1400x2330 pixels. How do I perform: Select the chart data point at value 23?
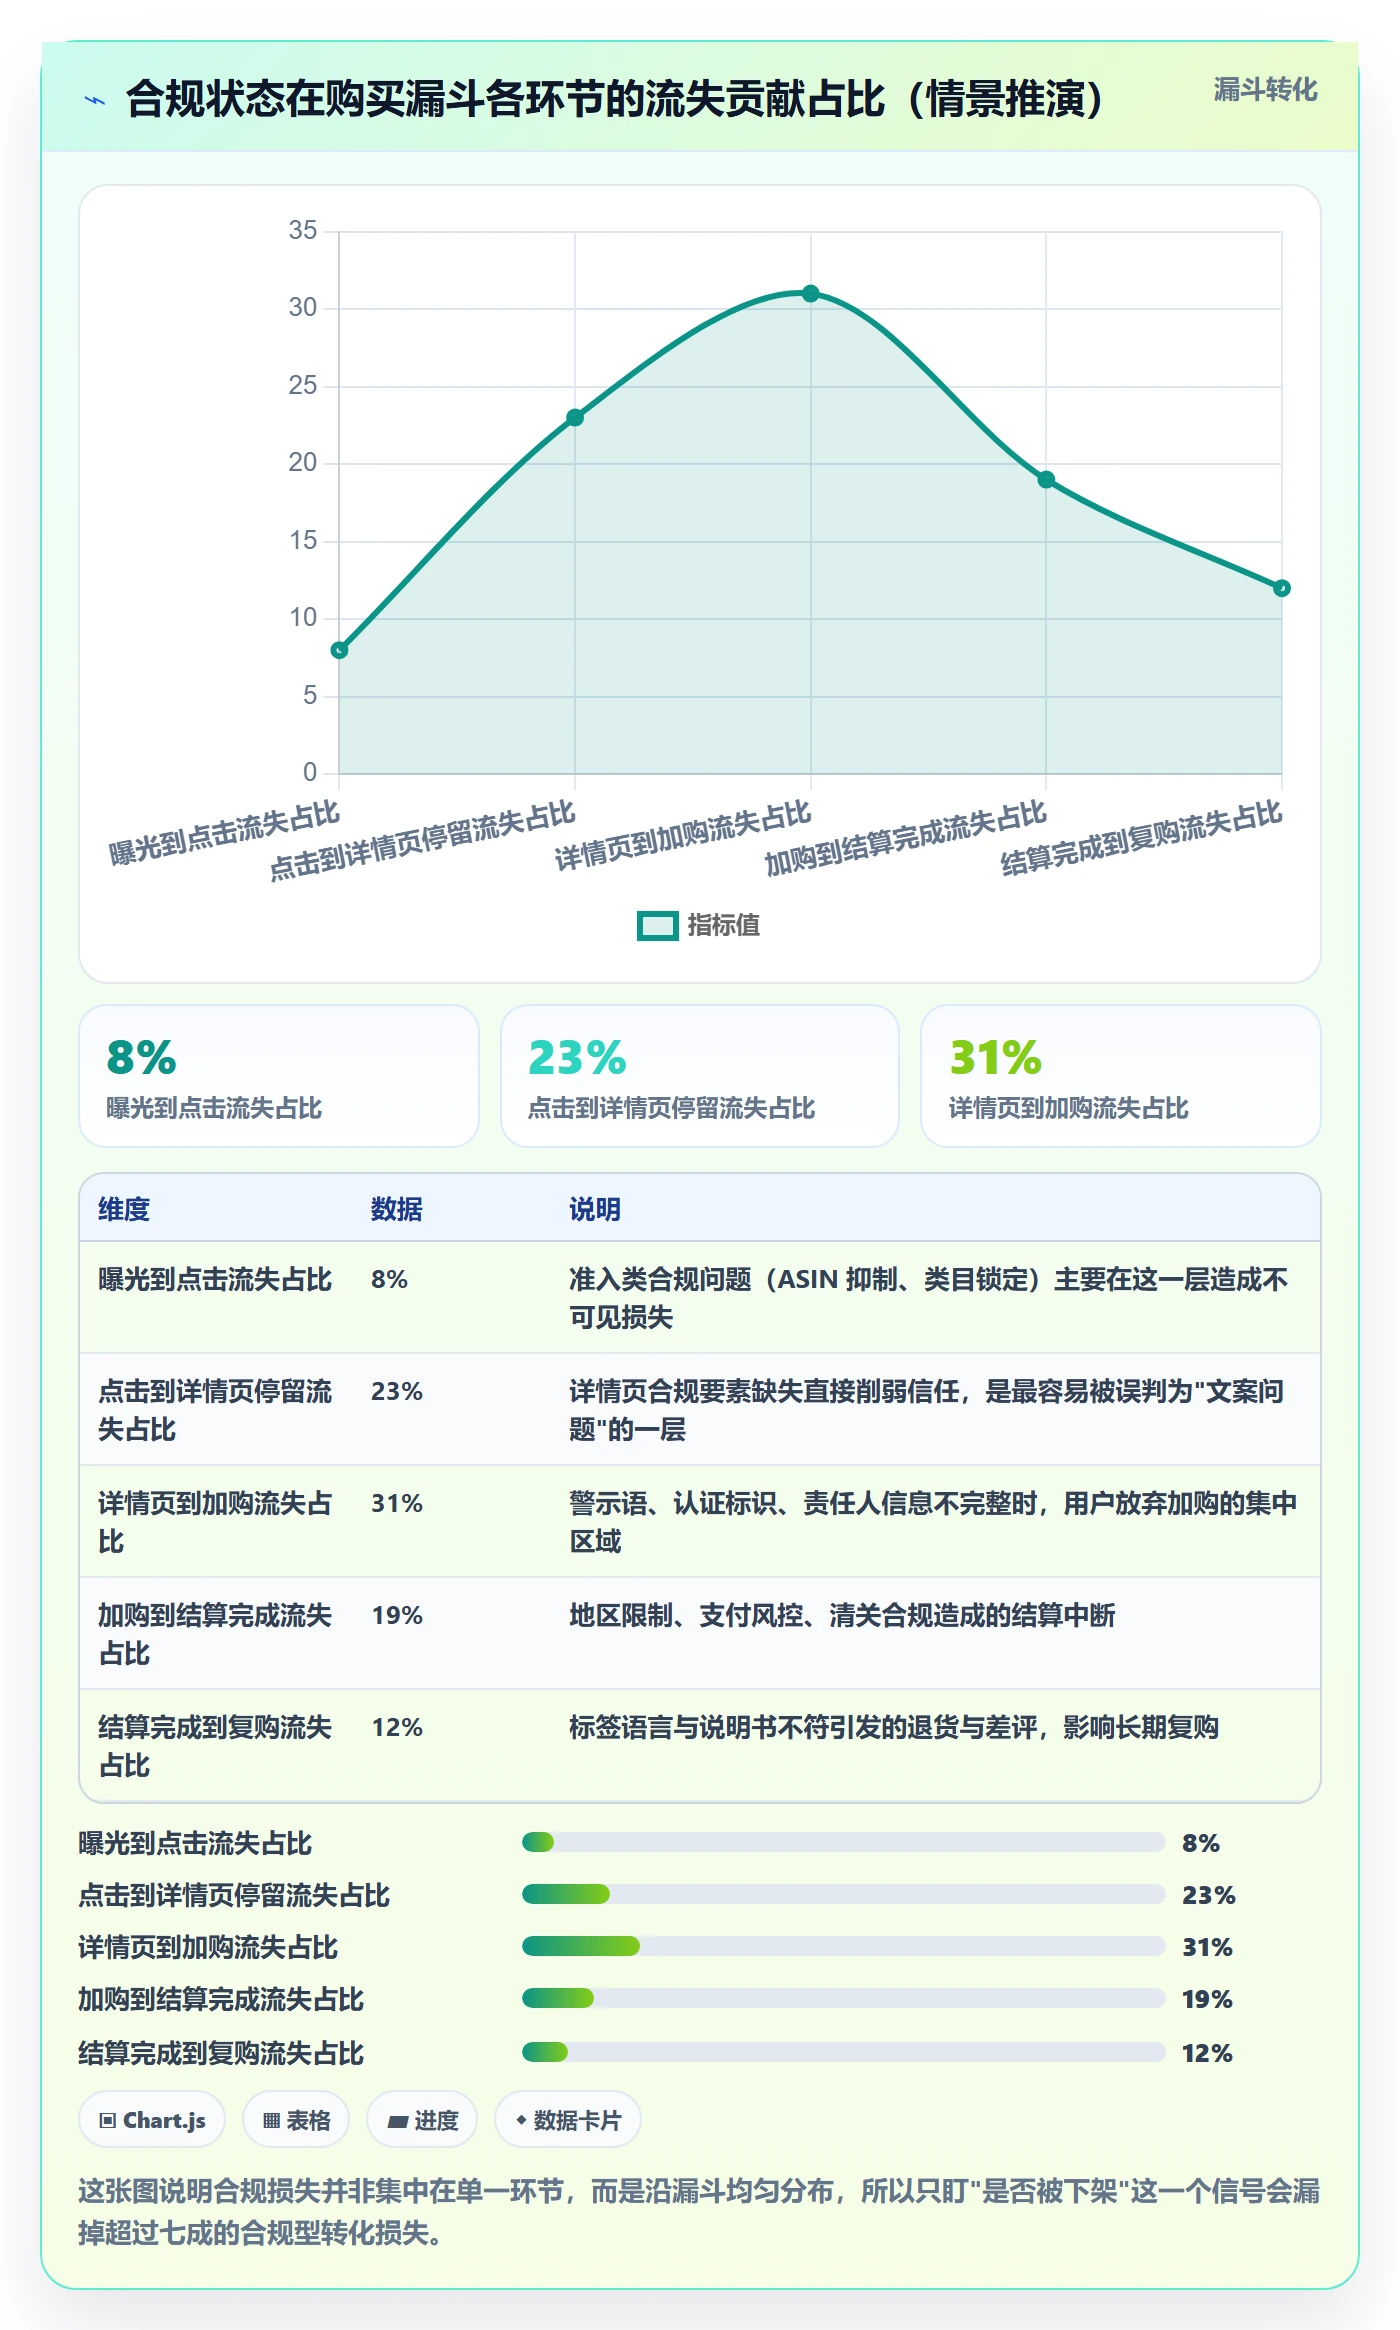tap(575, 417)
